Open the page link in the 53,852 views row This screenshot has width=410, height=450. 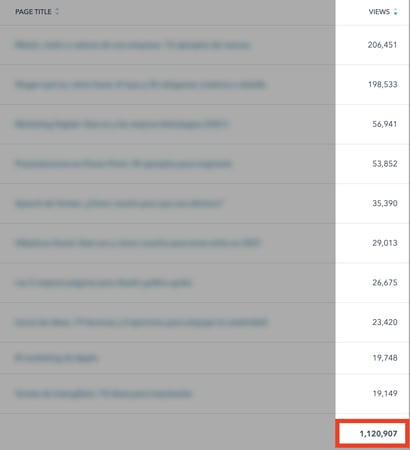tap(124, 164)
